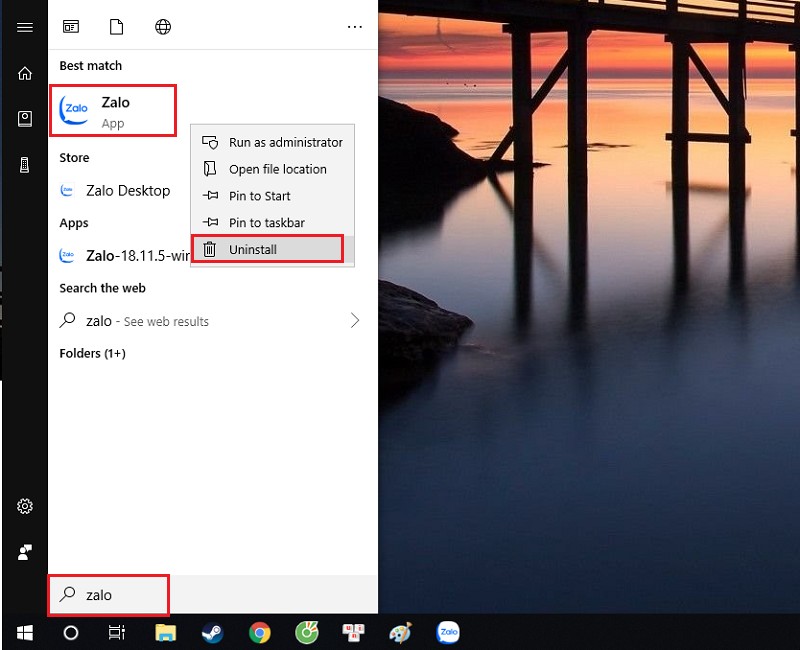Expand the web results chevron for zalo

pos(354,321)
